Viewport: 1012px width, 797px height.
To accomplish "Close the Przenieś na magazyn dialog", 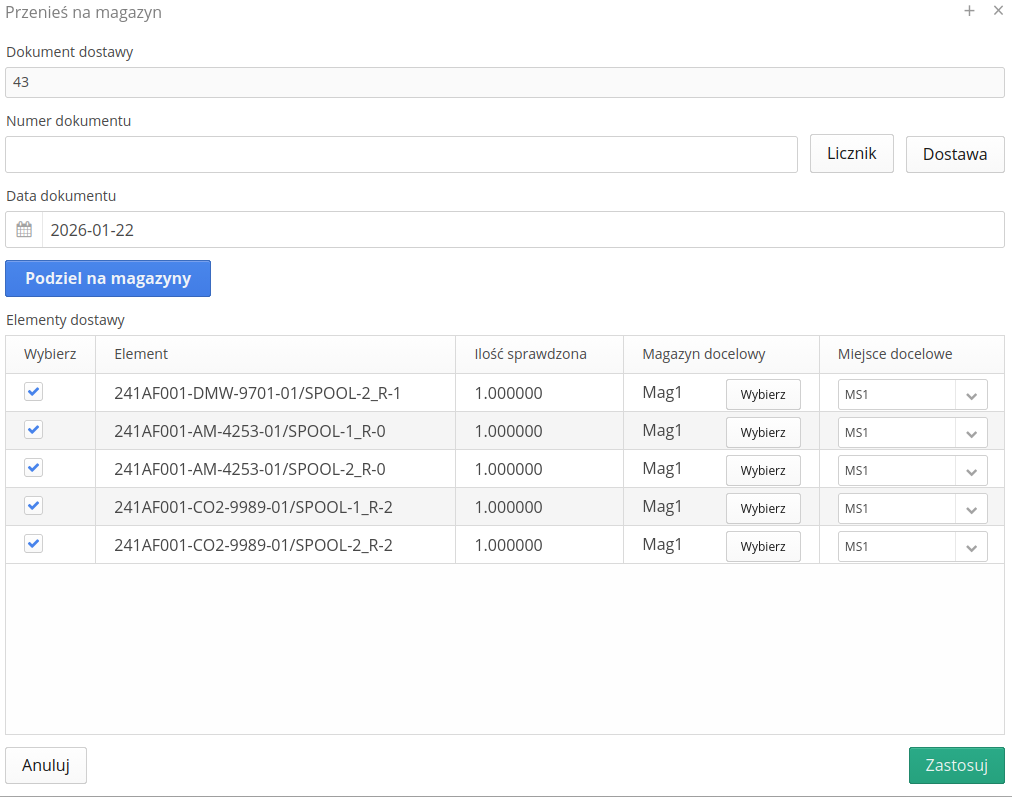I will (998, 11).
